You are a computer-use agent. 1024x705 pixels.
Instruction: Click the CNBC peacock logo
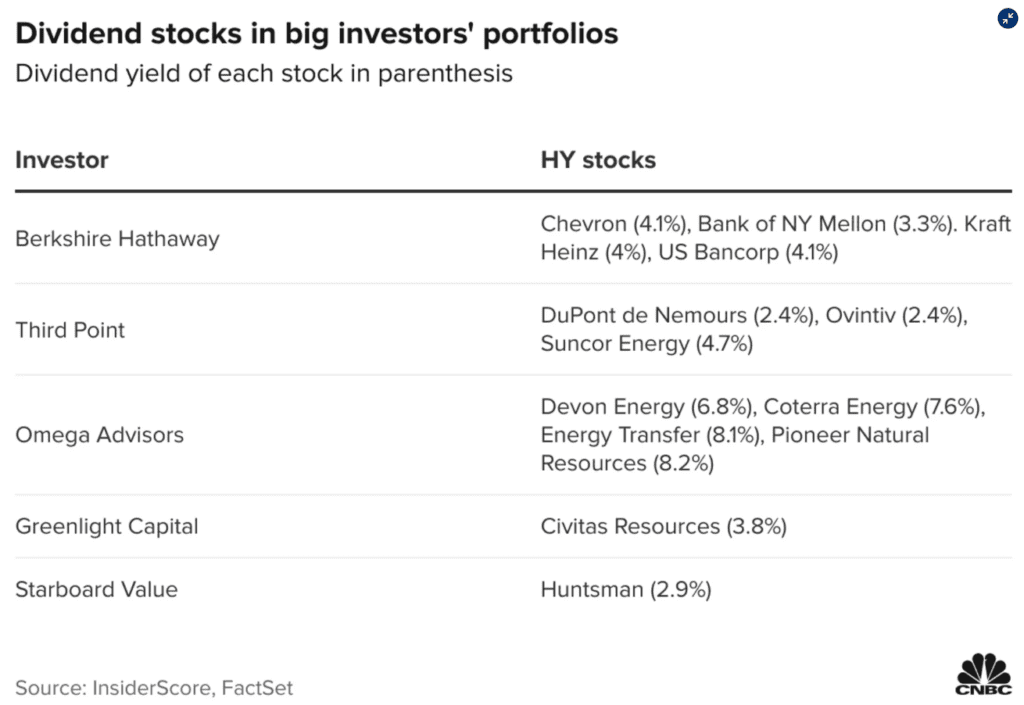point(983,673)
